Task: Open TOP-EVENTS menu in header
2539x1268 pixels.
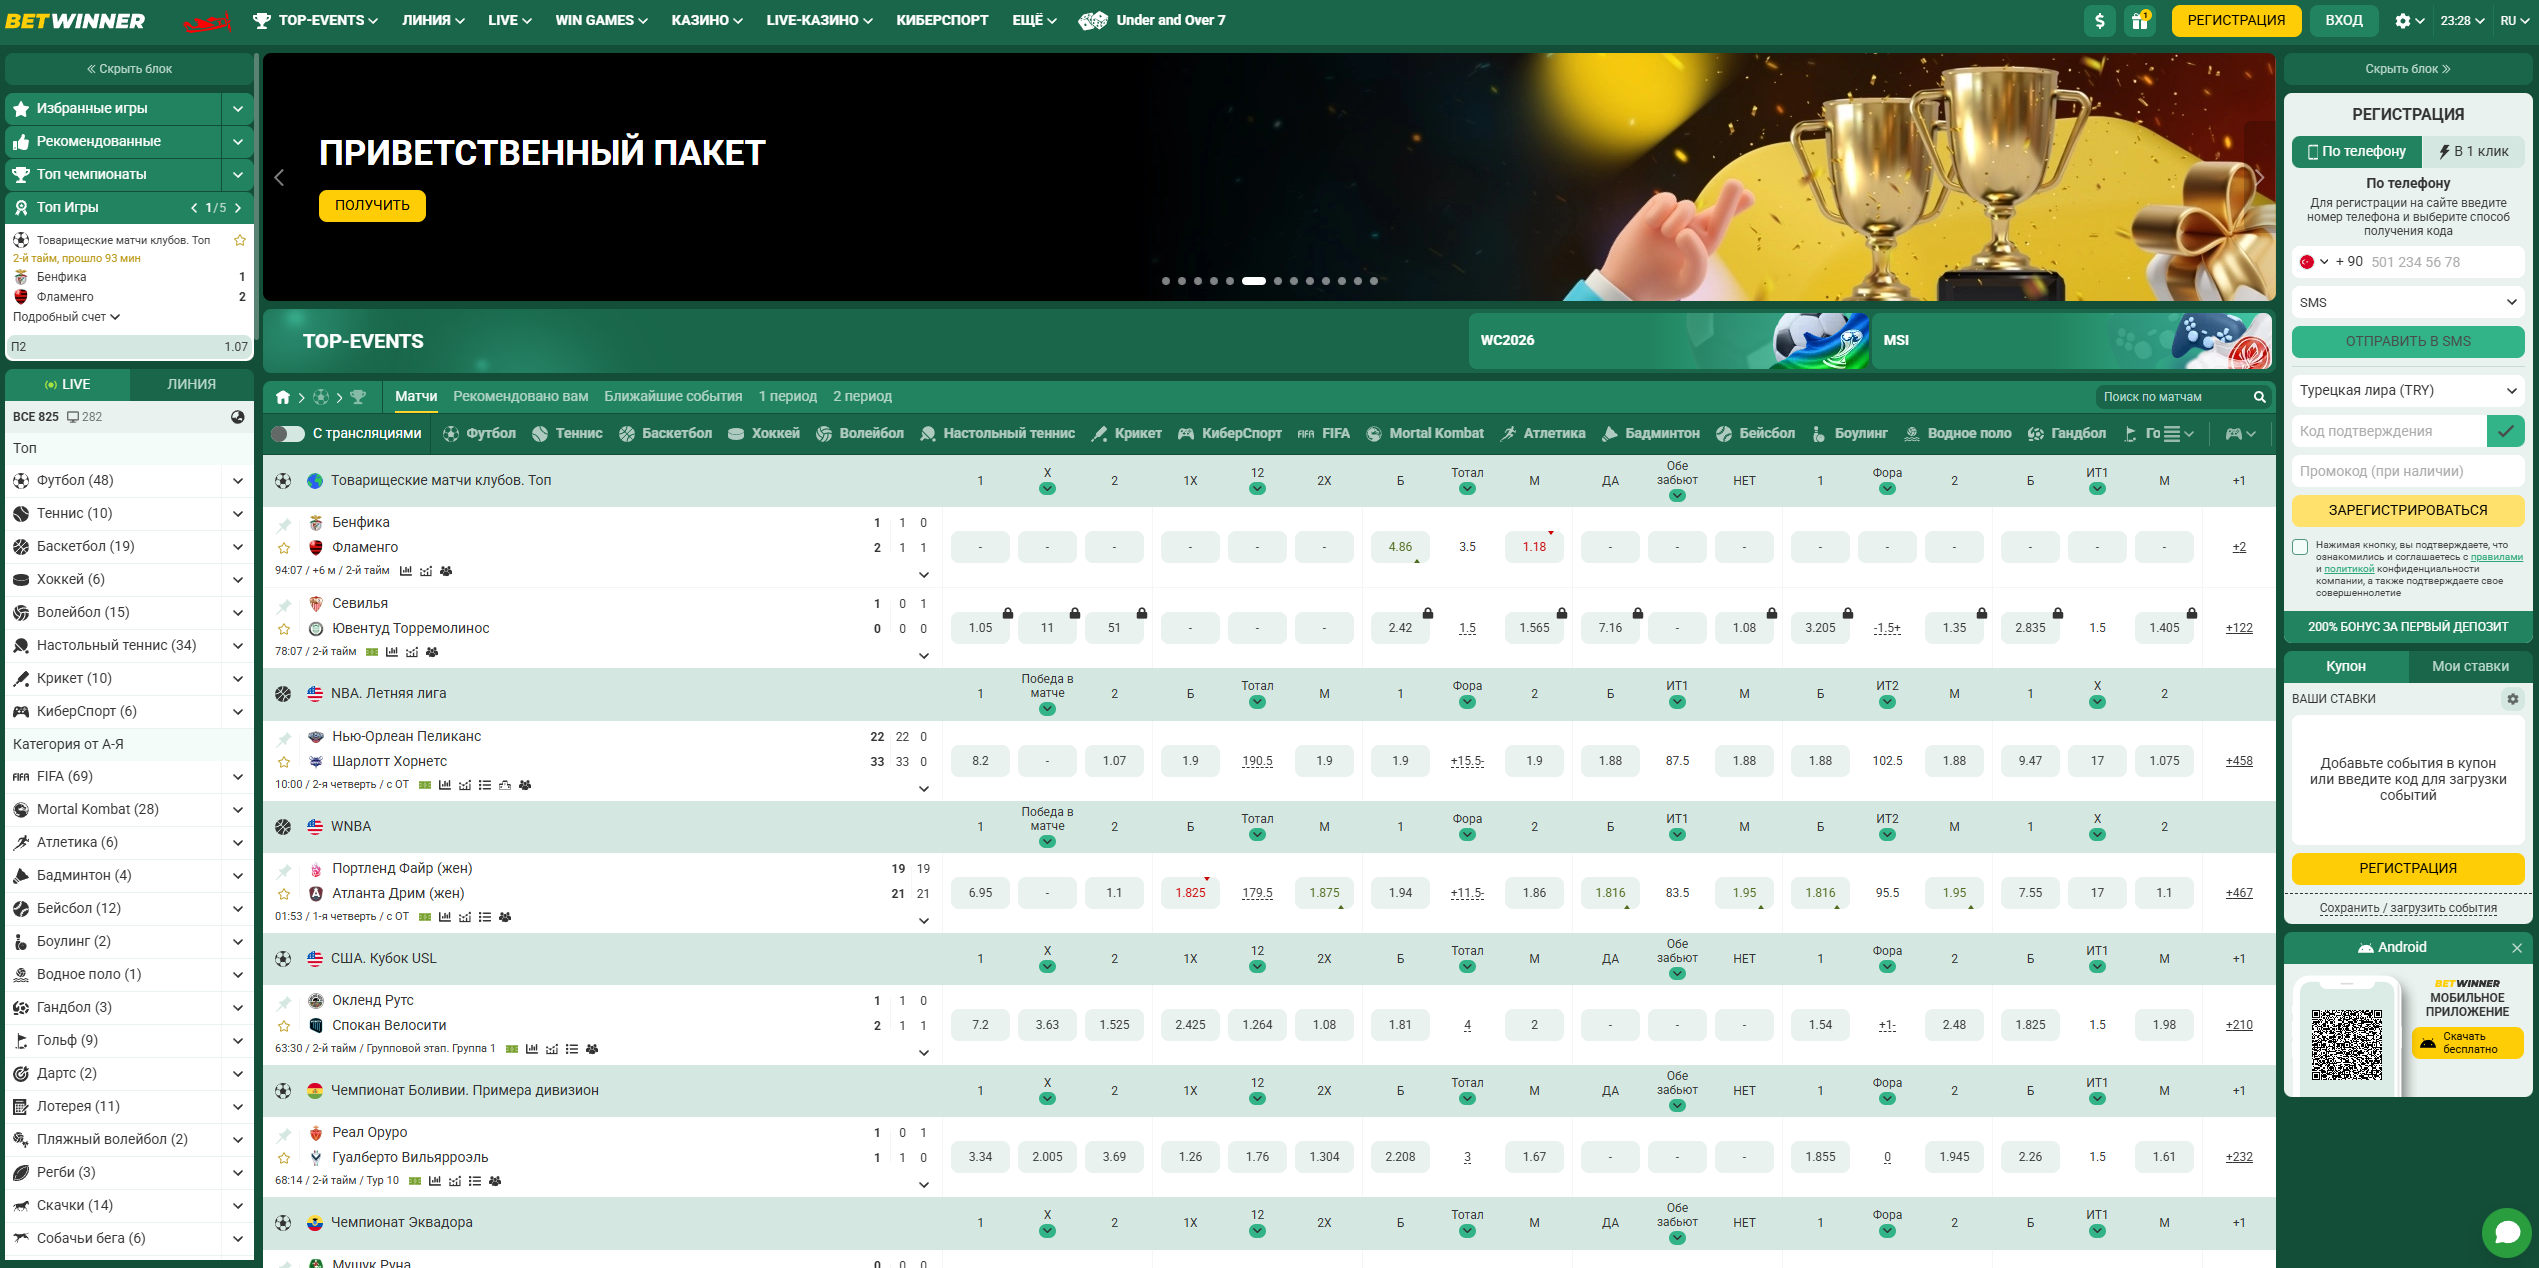Action: (315, 20)
